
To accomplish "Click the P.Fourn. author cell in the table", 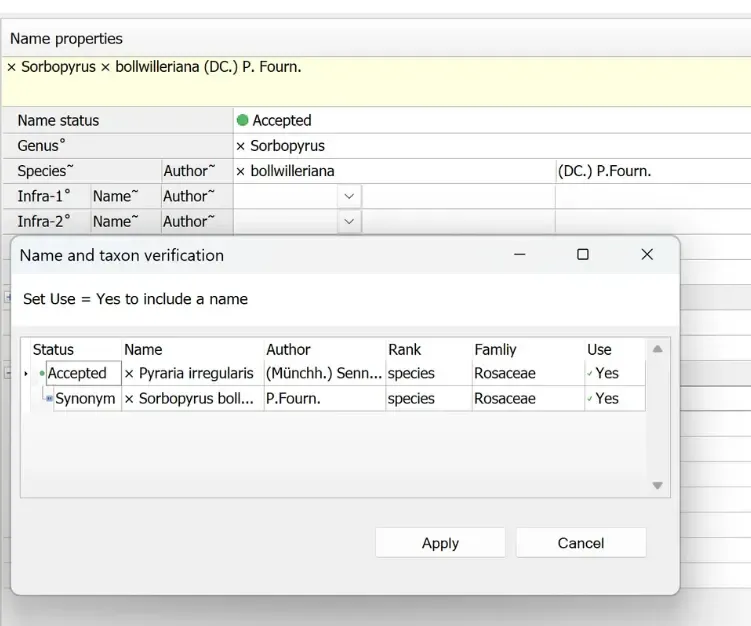I will [x=325, y=398].
